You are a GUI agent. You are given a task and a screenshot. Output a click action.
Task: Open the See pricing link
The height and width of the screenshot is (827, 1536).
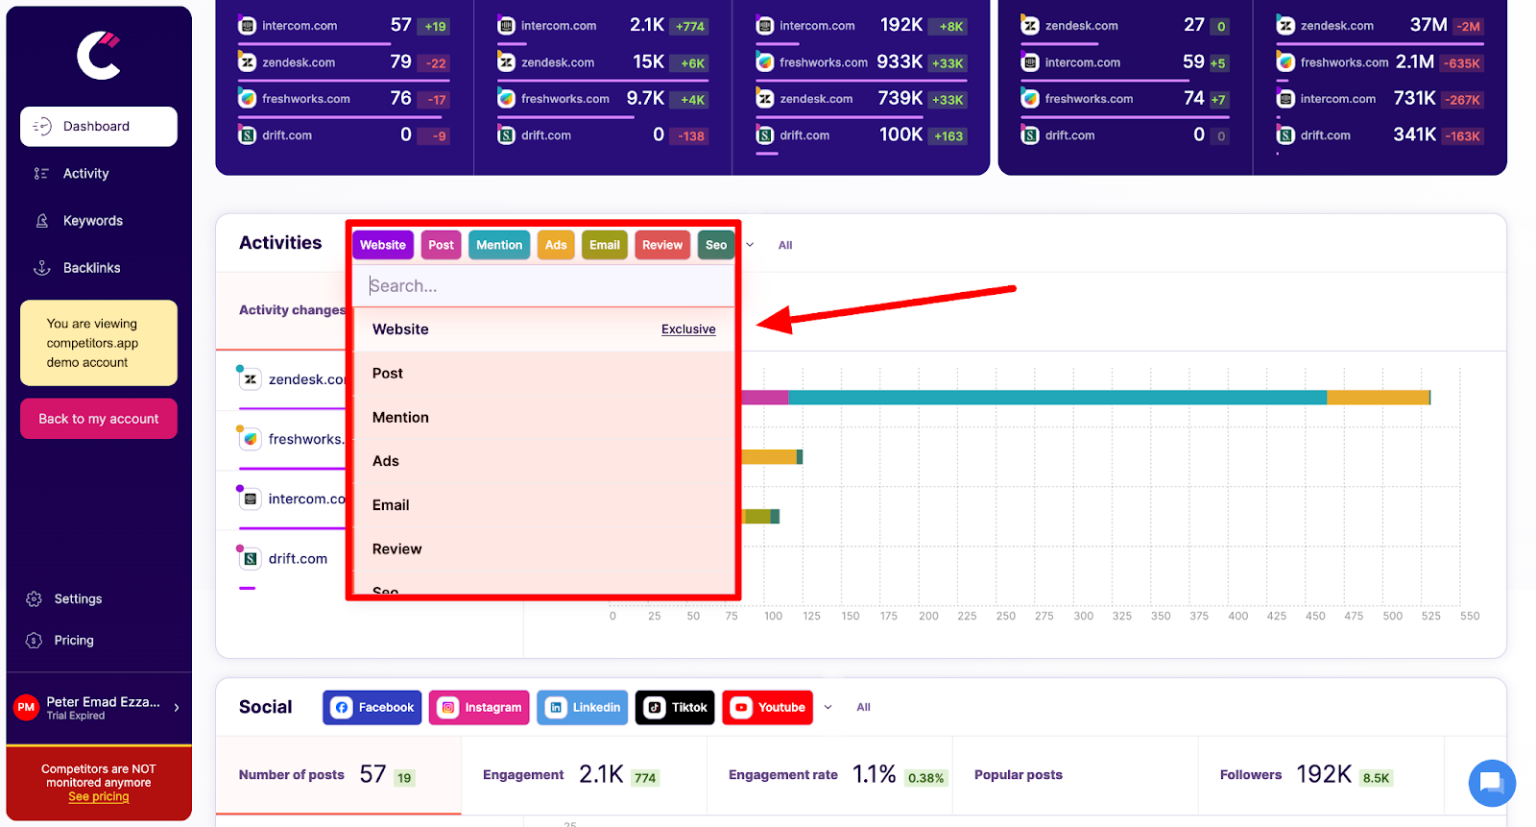pyautogui.click(x=98, y=797)
